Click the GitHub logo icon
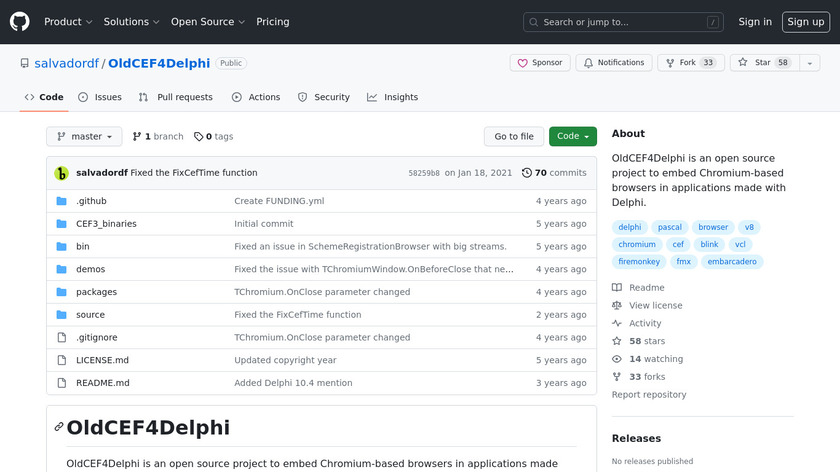The image size is (840, 472). (20, 21)
